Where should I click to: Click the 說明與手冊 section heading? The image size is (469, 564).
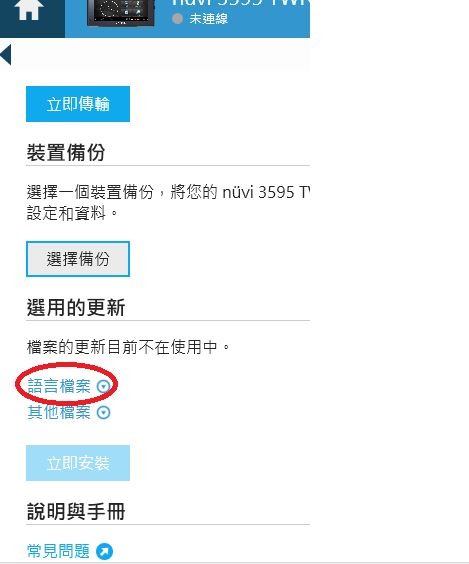76,511
